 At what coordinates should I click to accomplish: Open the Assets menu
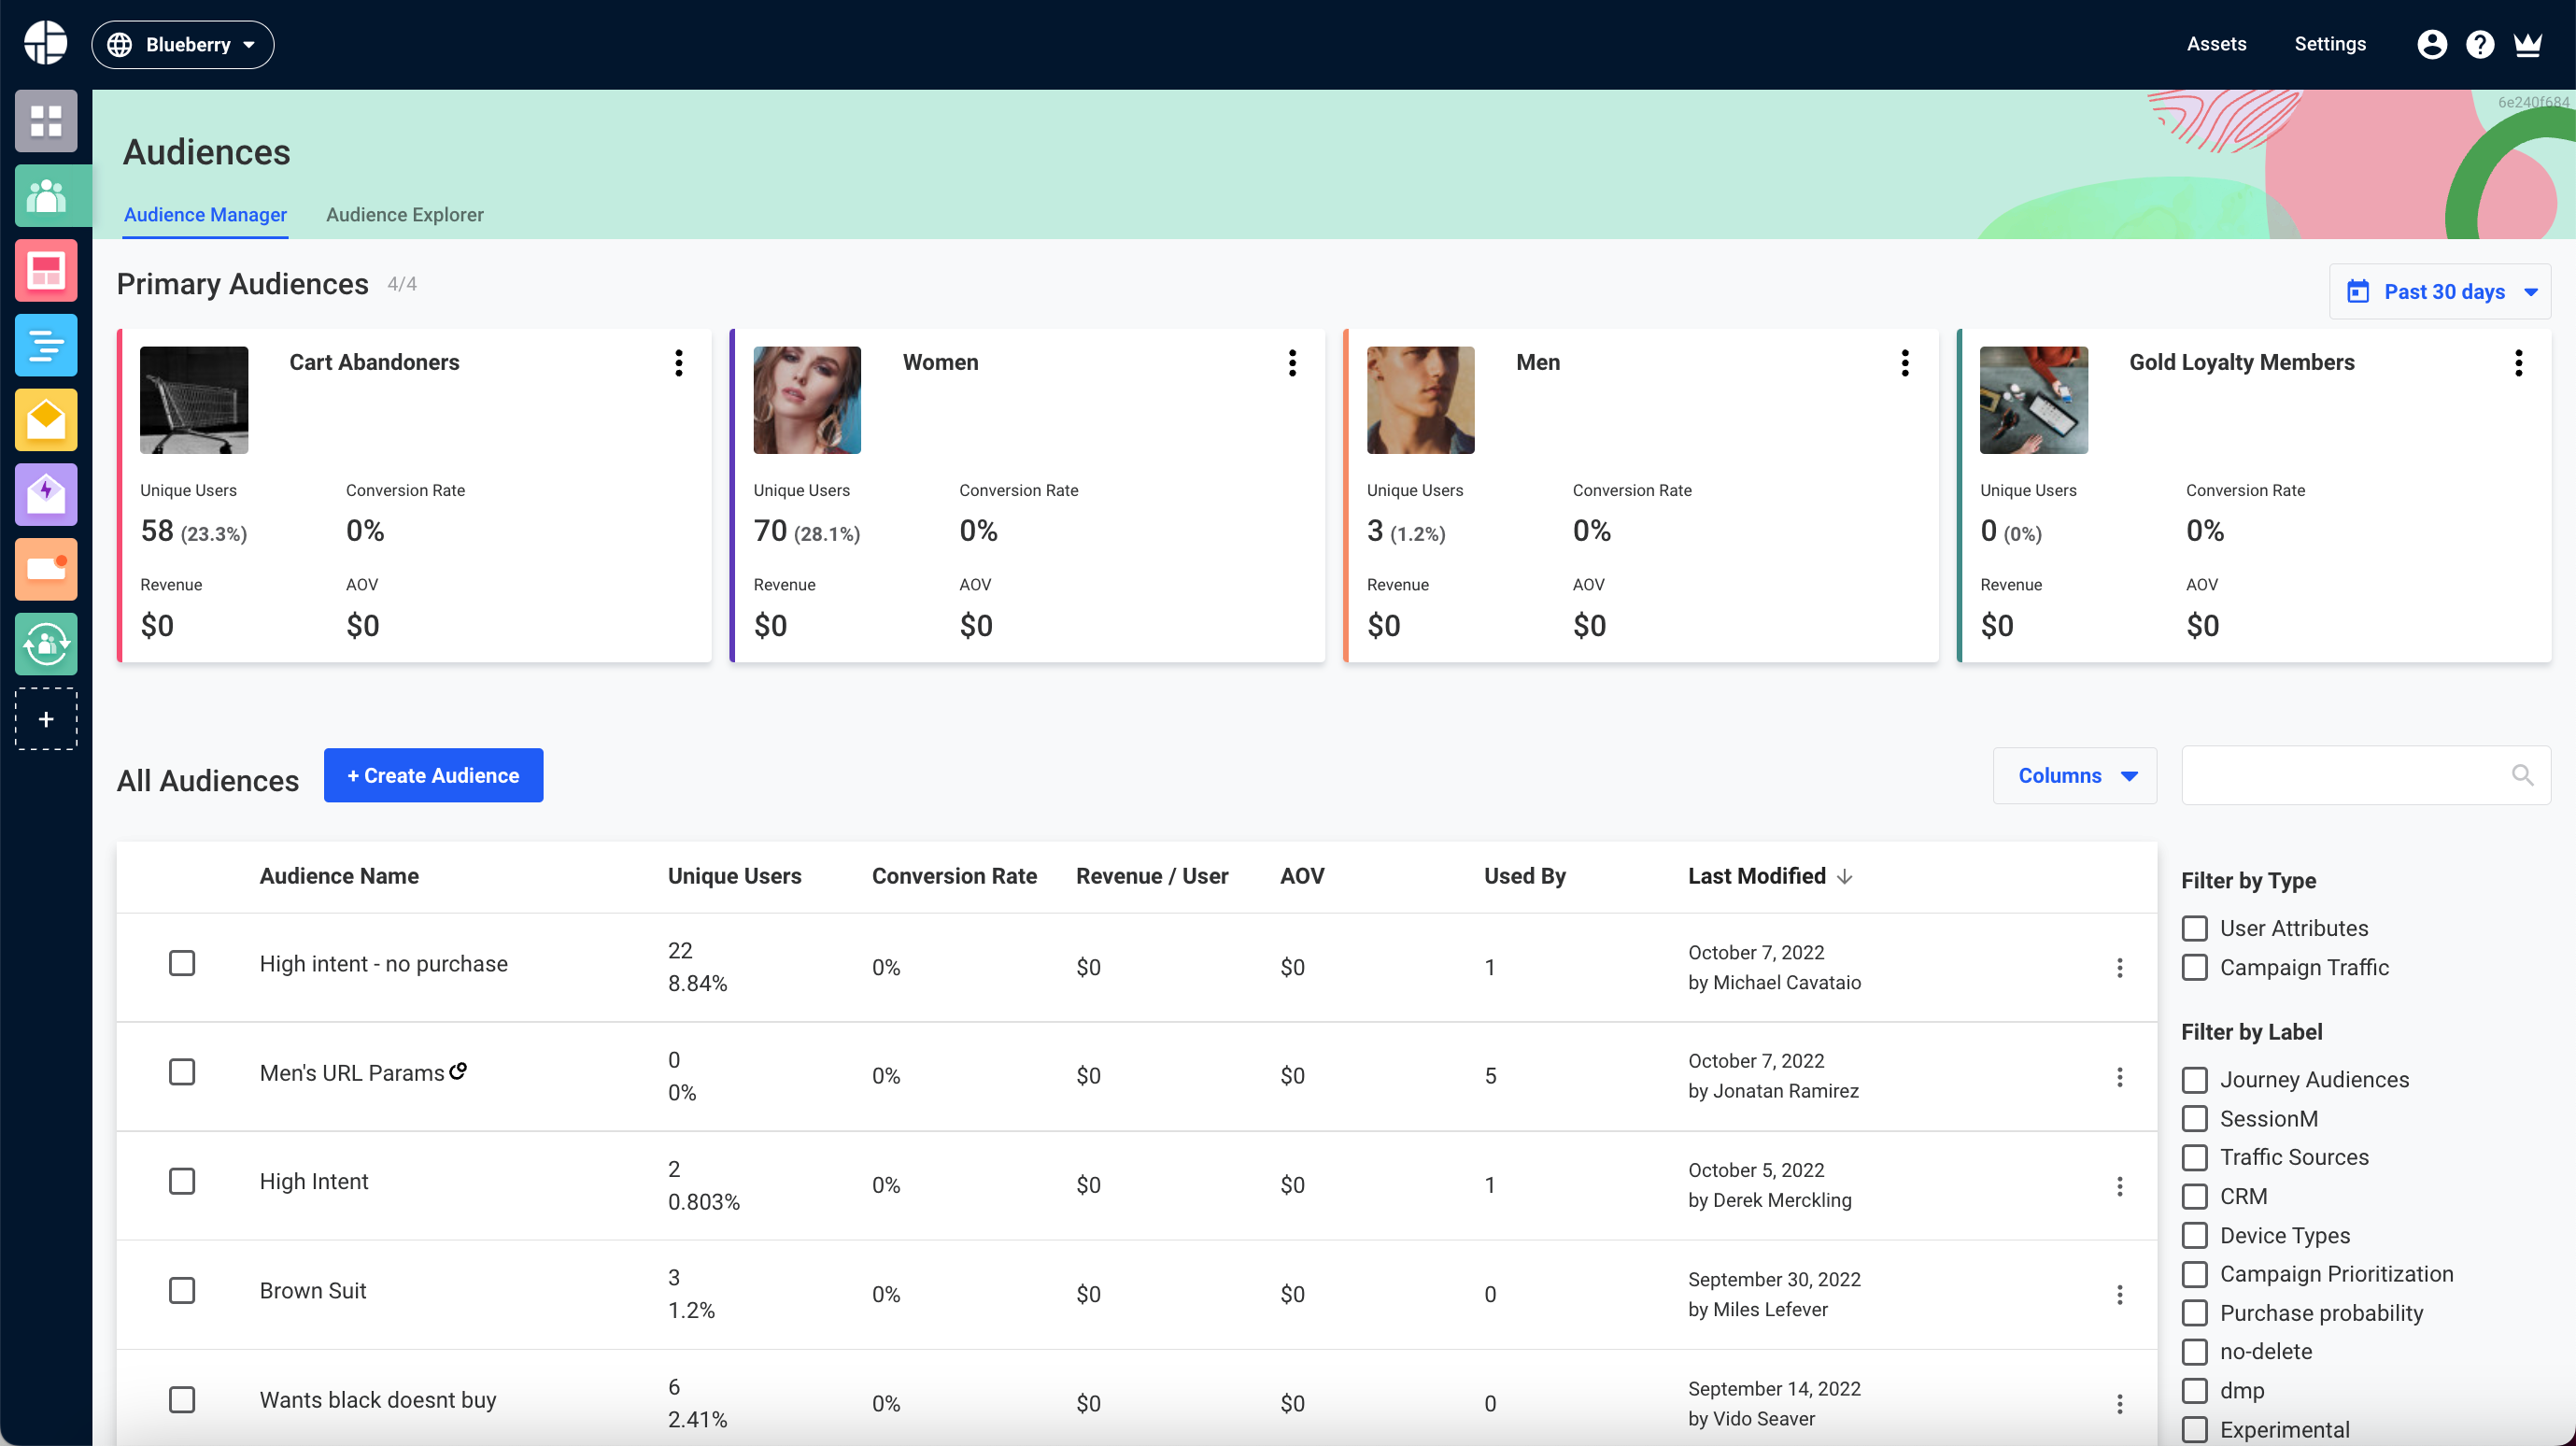click(x=2216, y=44)
